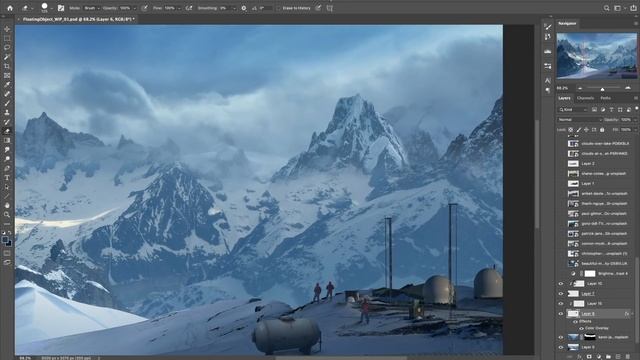Switch to the Paths tab
This screenshot has width=640, height=360.
(606, 98)
